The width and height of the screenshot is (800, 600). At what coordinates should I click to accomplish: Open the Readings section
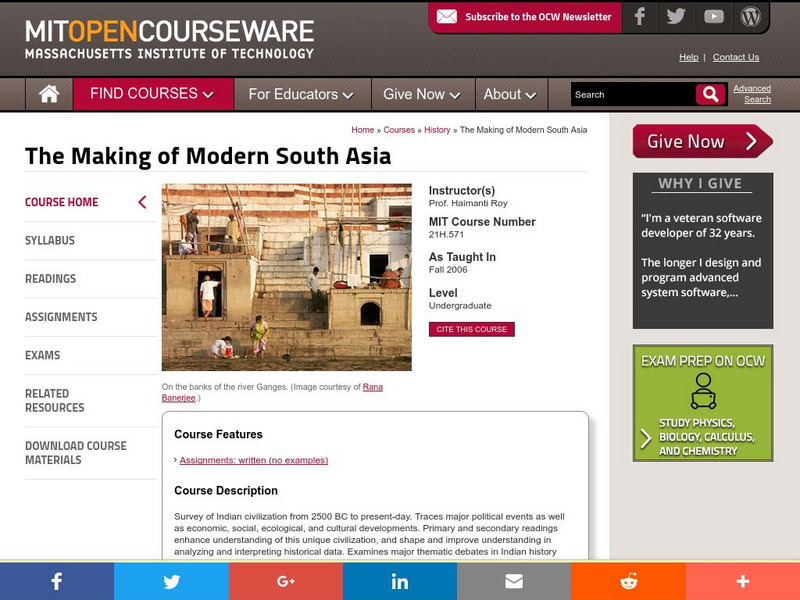coord(51,279)
